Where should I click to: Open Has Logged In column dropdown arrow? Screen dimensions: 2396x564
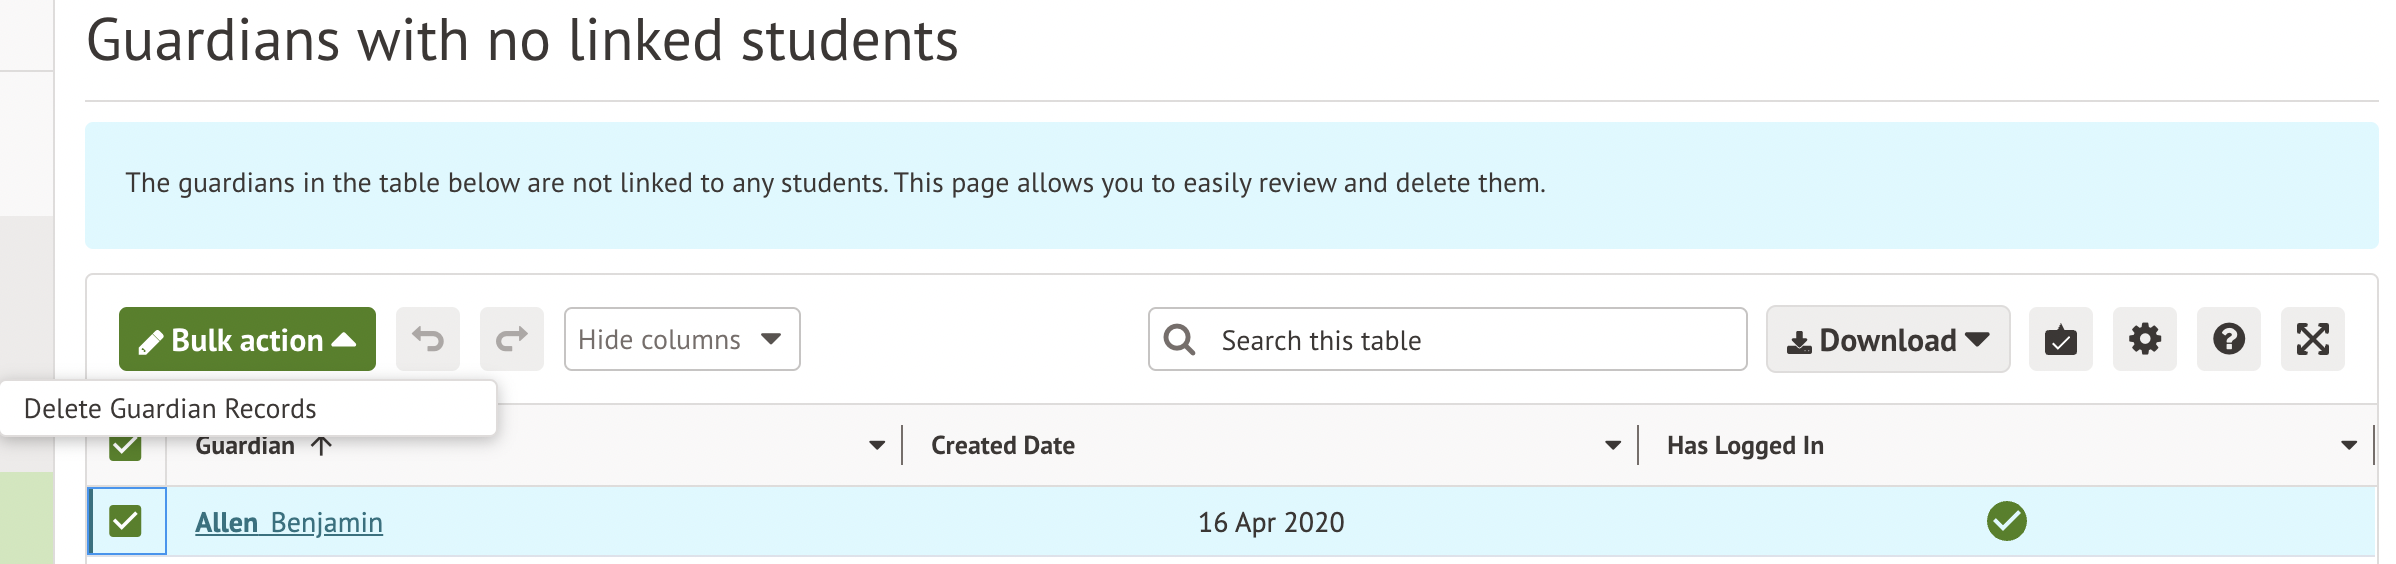pyautogui.click(x=2348, y=446)
